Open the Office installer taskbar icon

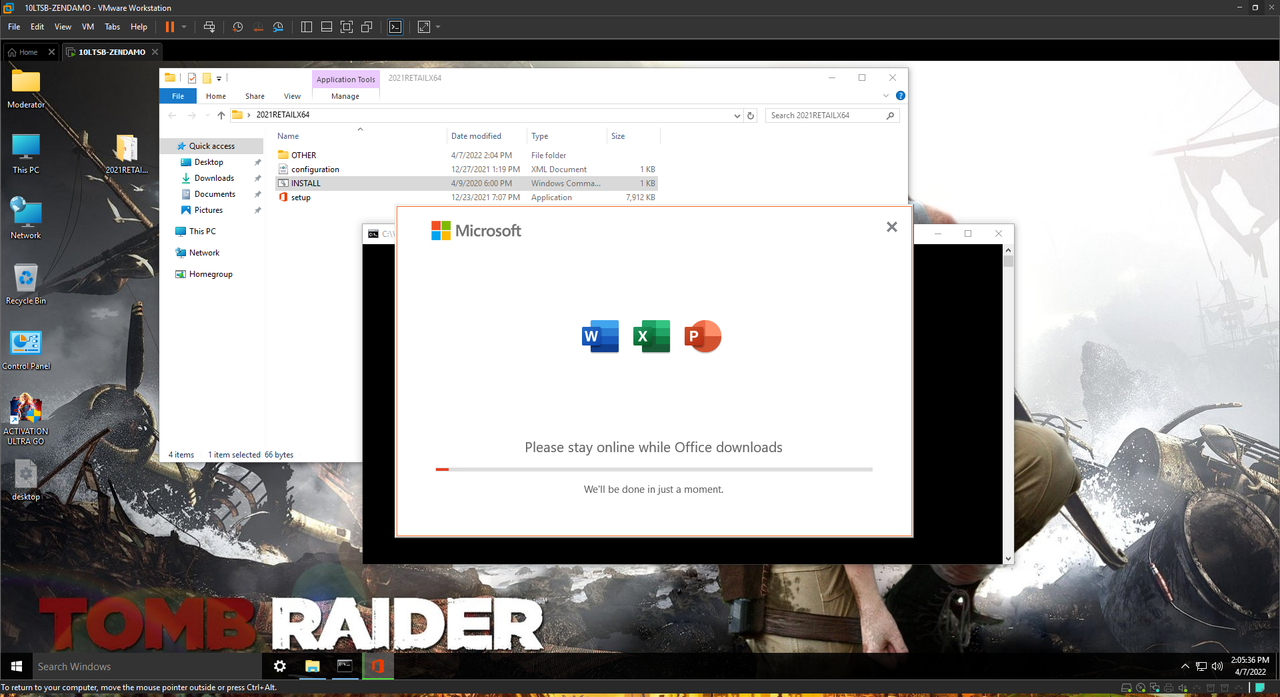click(x=378, y=666)
